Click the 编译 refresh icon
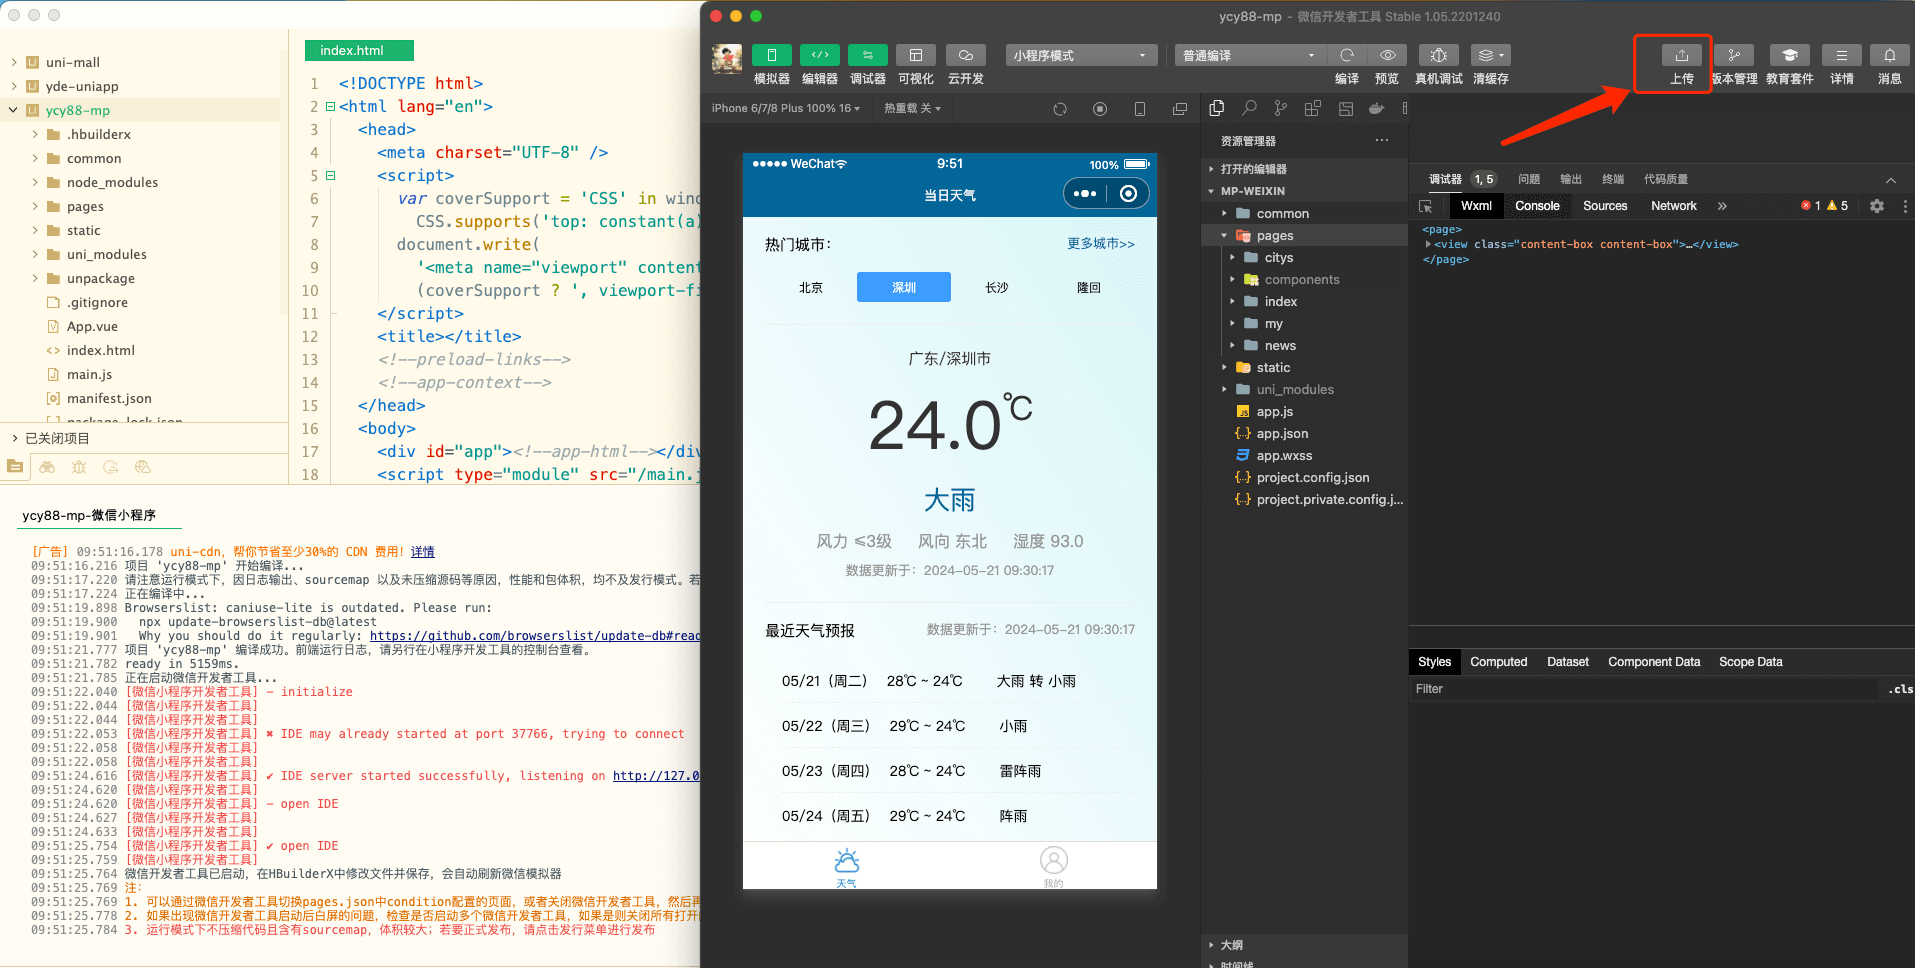This screenshot has height=968, width=1915. point(1347,56)
